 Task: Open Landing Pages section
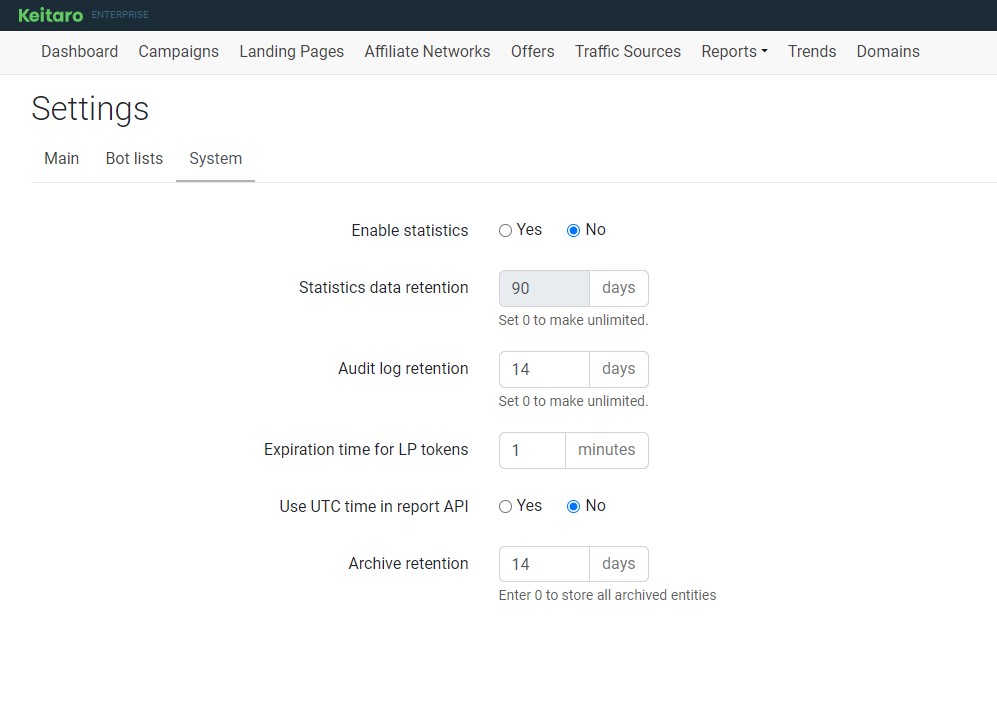tap(292, 51)
